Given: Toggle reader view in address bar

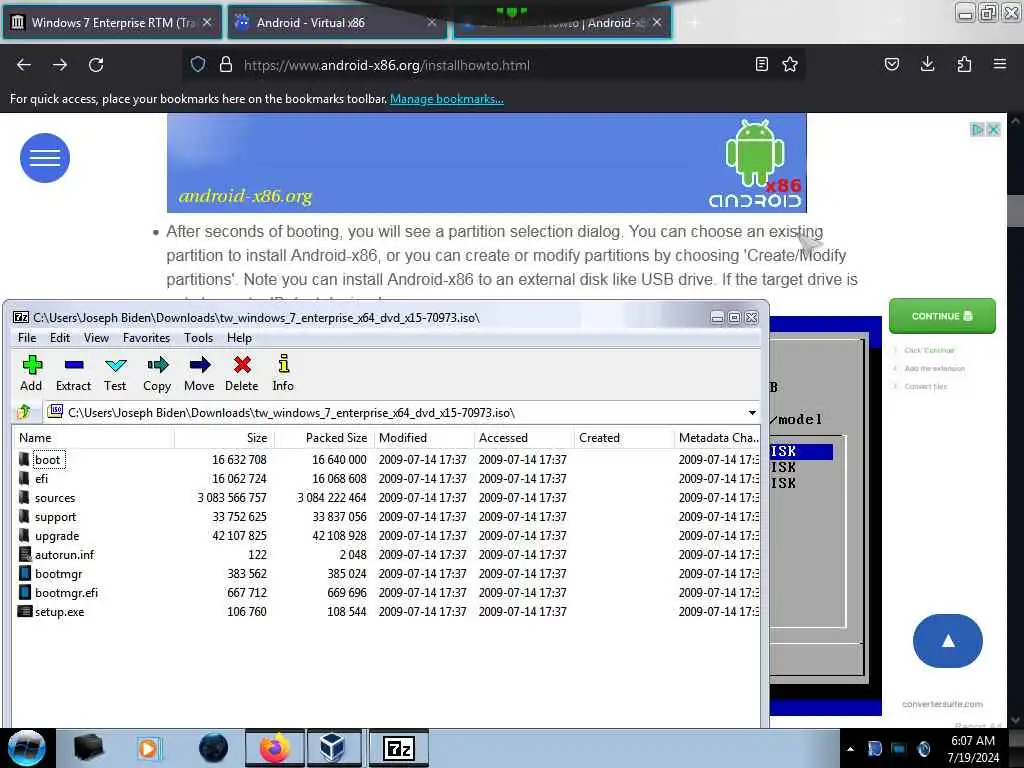Looking at the screenshot, I should (x=761, y=64).
